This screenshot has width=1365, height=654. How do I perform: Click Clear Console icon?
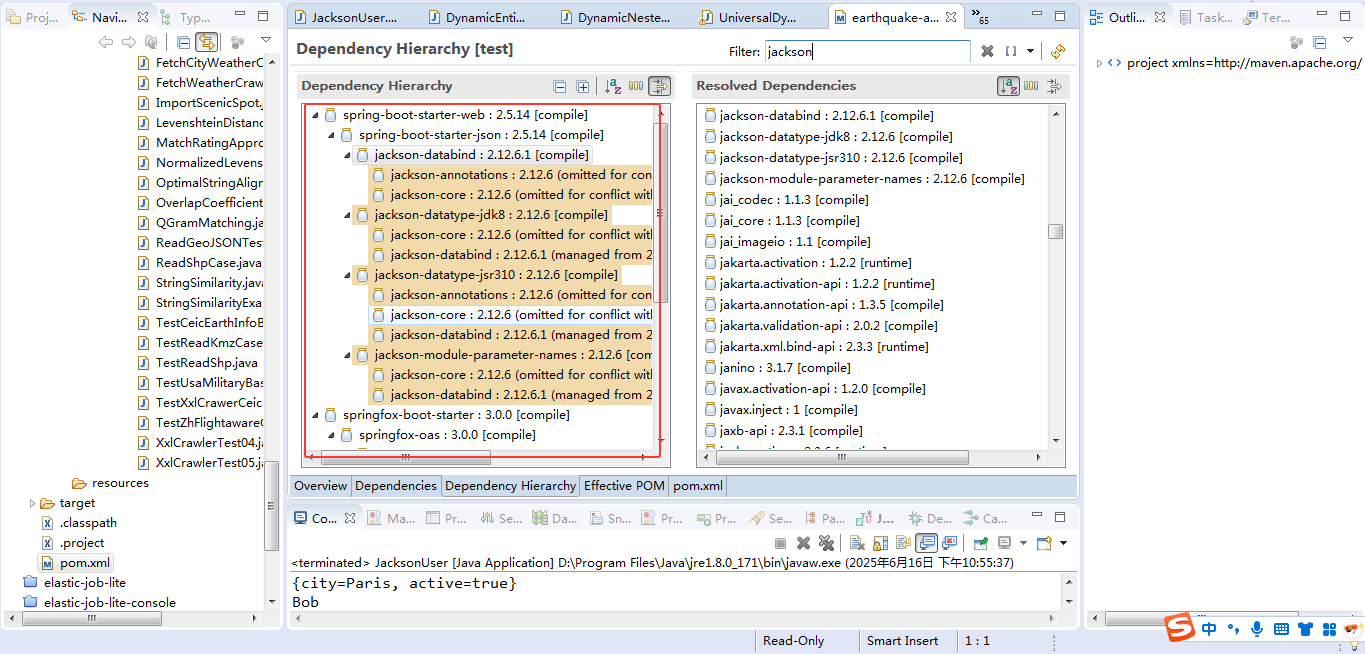click(857, 543)
